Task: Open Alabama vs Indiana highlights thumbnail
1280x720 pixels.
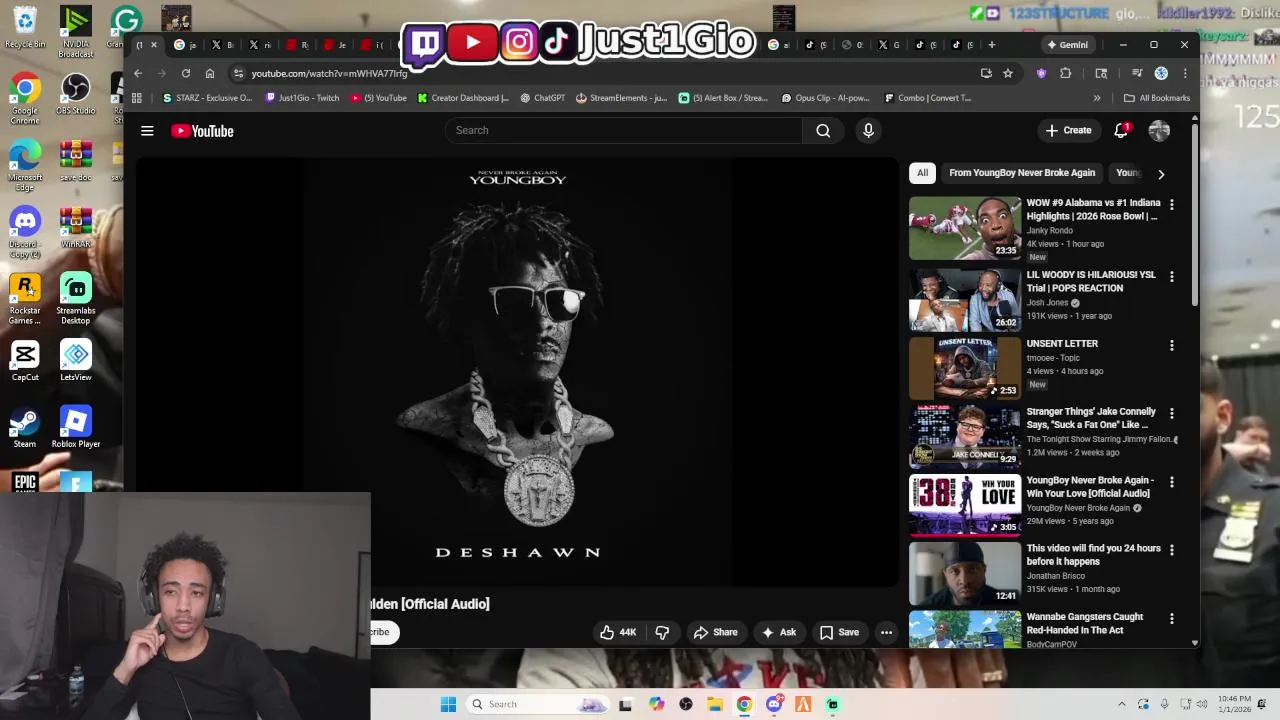Action: tap(965, 228)
